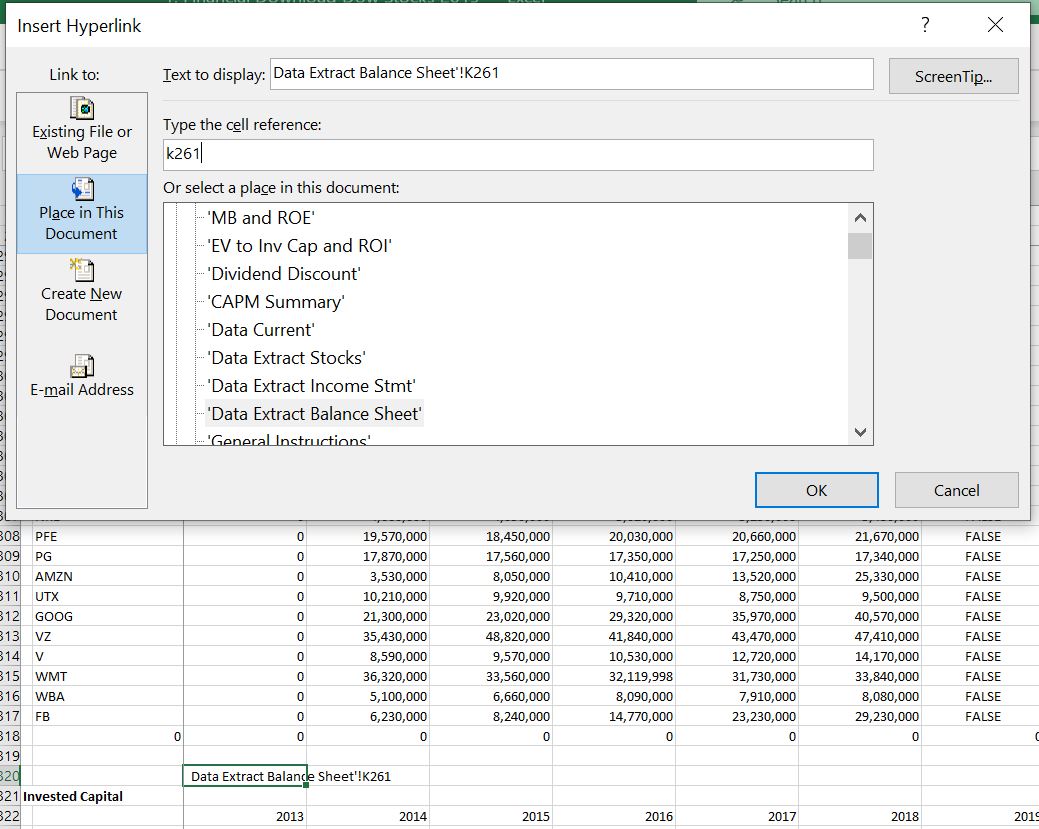Click the question mark Help icon
Image resolution: width=1039 pixels, height=829 pixels.
(x=925, y=26)
